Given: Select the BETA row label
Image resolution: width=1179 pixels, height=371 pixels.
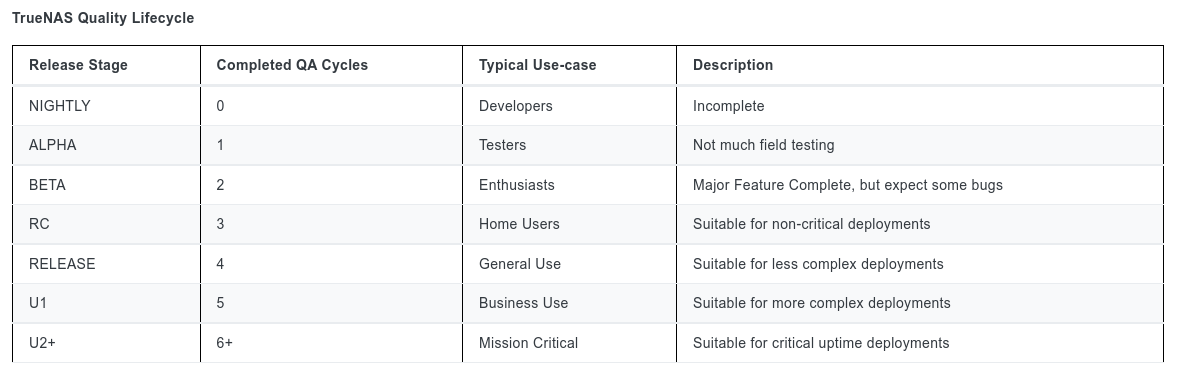Looking at the screenshot, I should [x=47, y=185].
